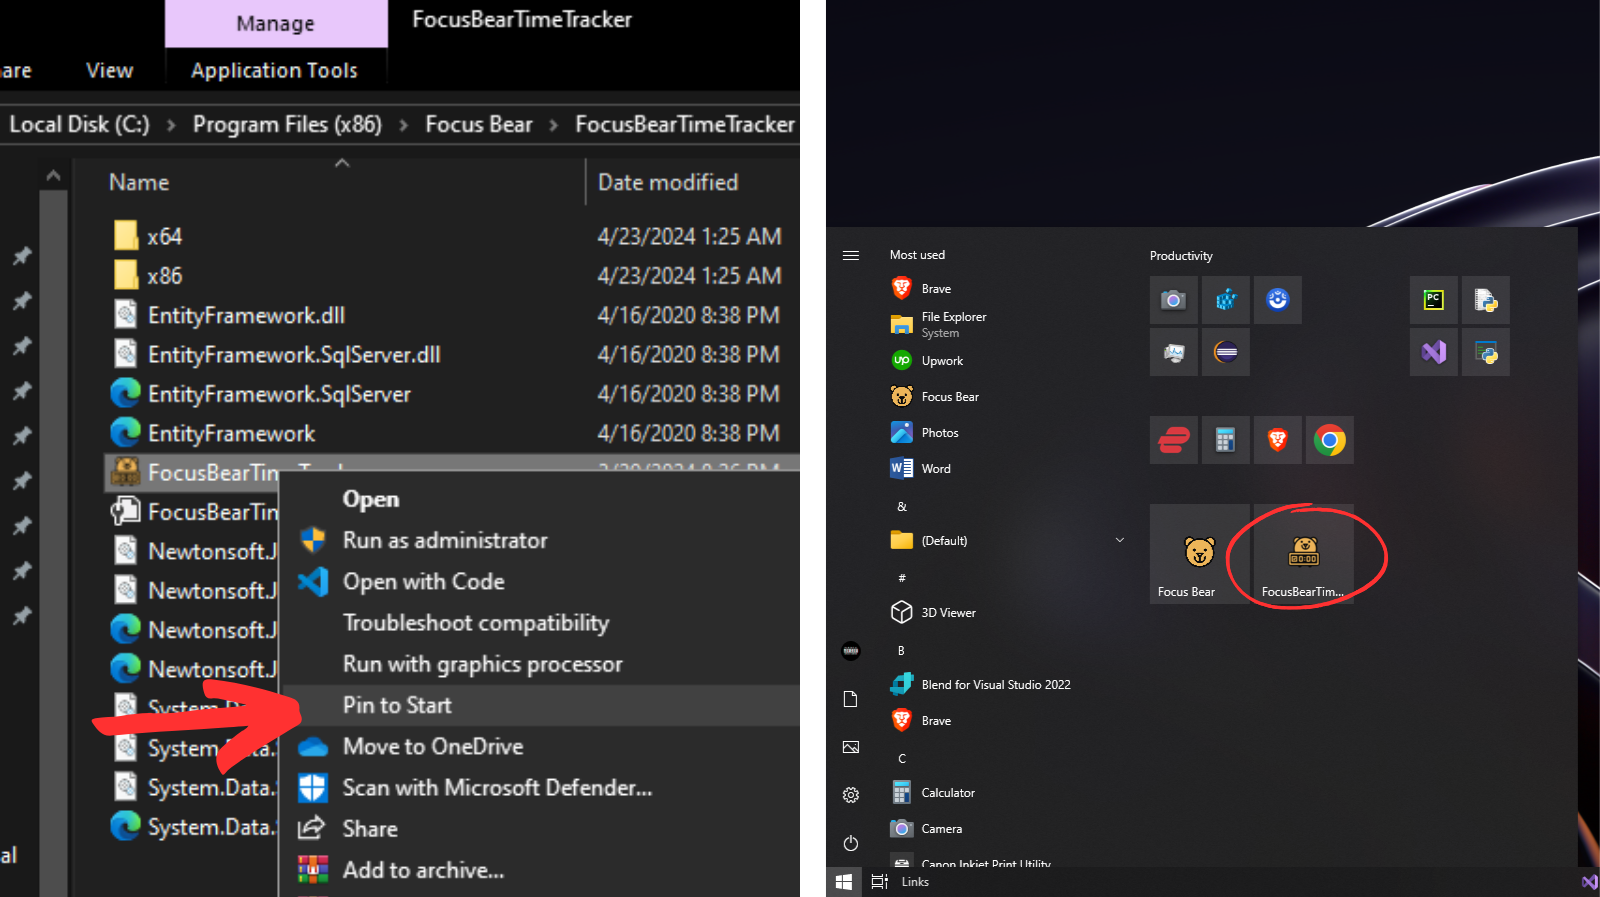This screenshot has width=1600, height=897.
Task: Launch the Brave browser tile
Action: pyautogui.click(x=1277, y=440)
